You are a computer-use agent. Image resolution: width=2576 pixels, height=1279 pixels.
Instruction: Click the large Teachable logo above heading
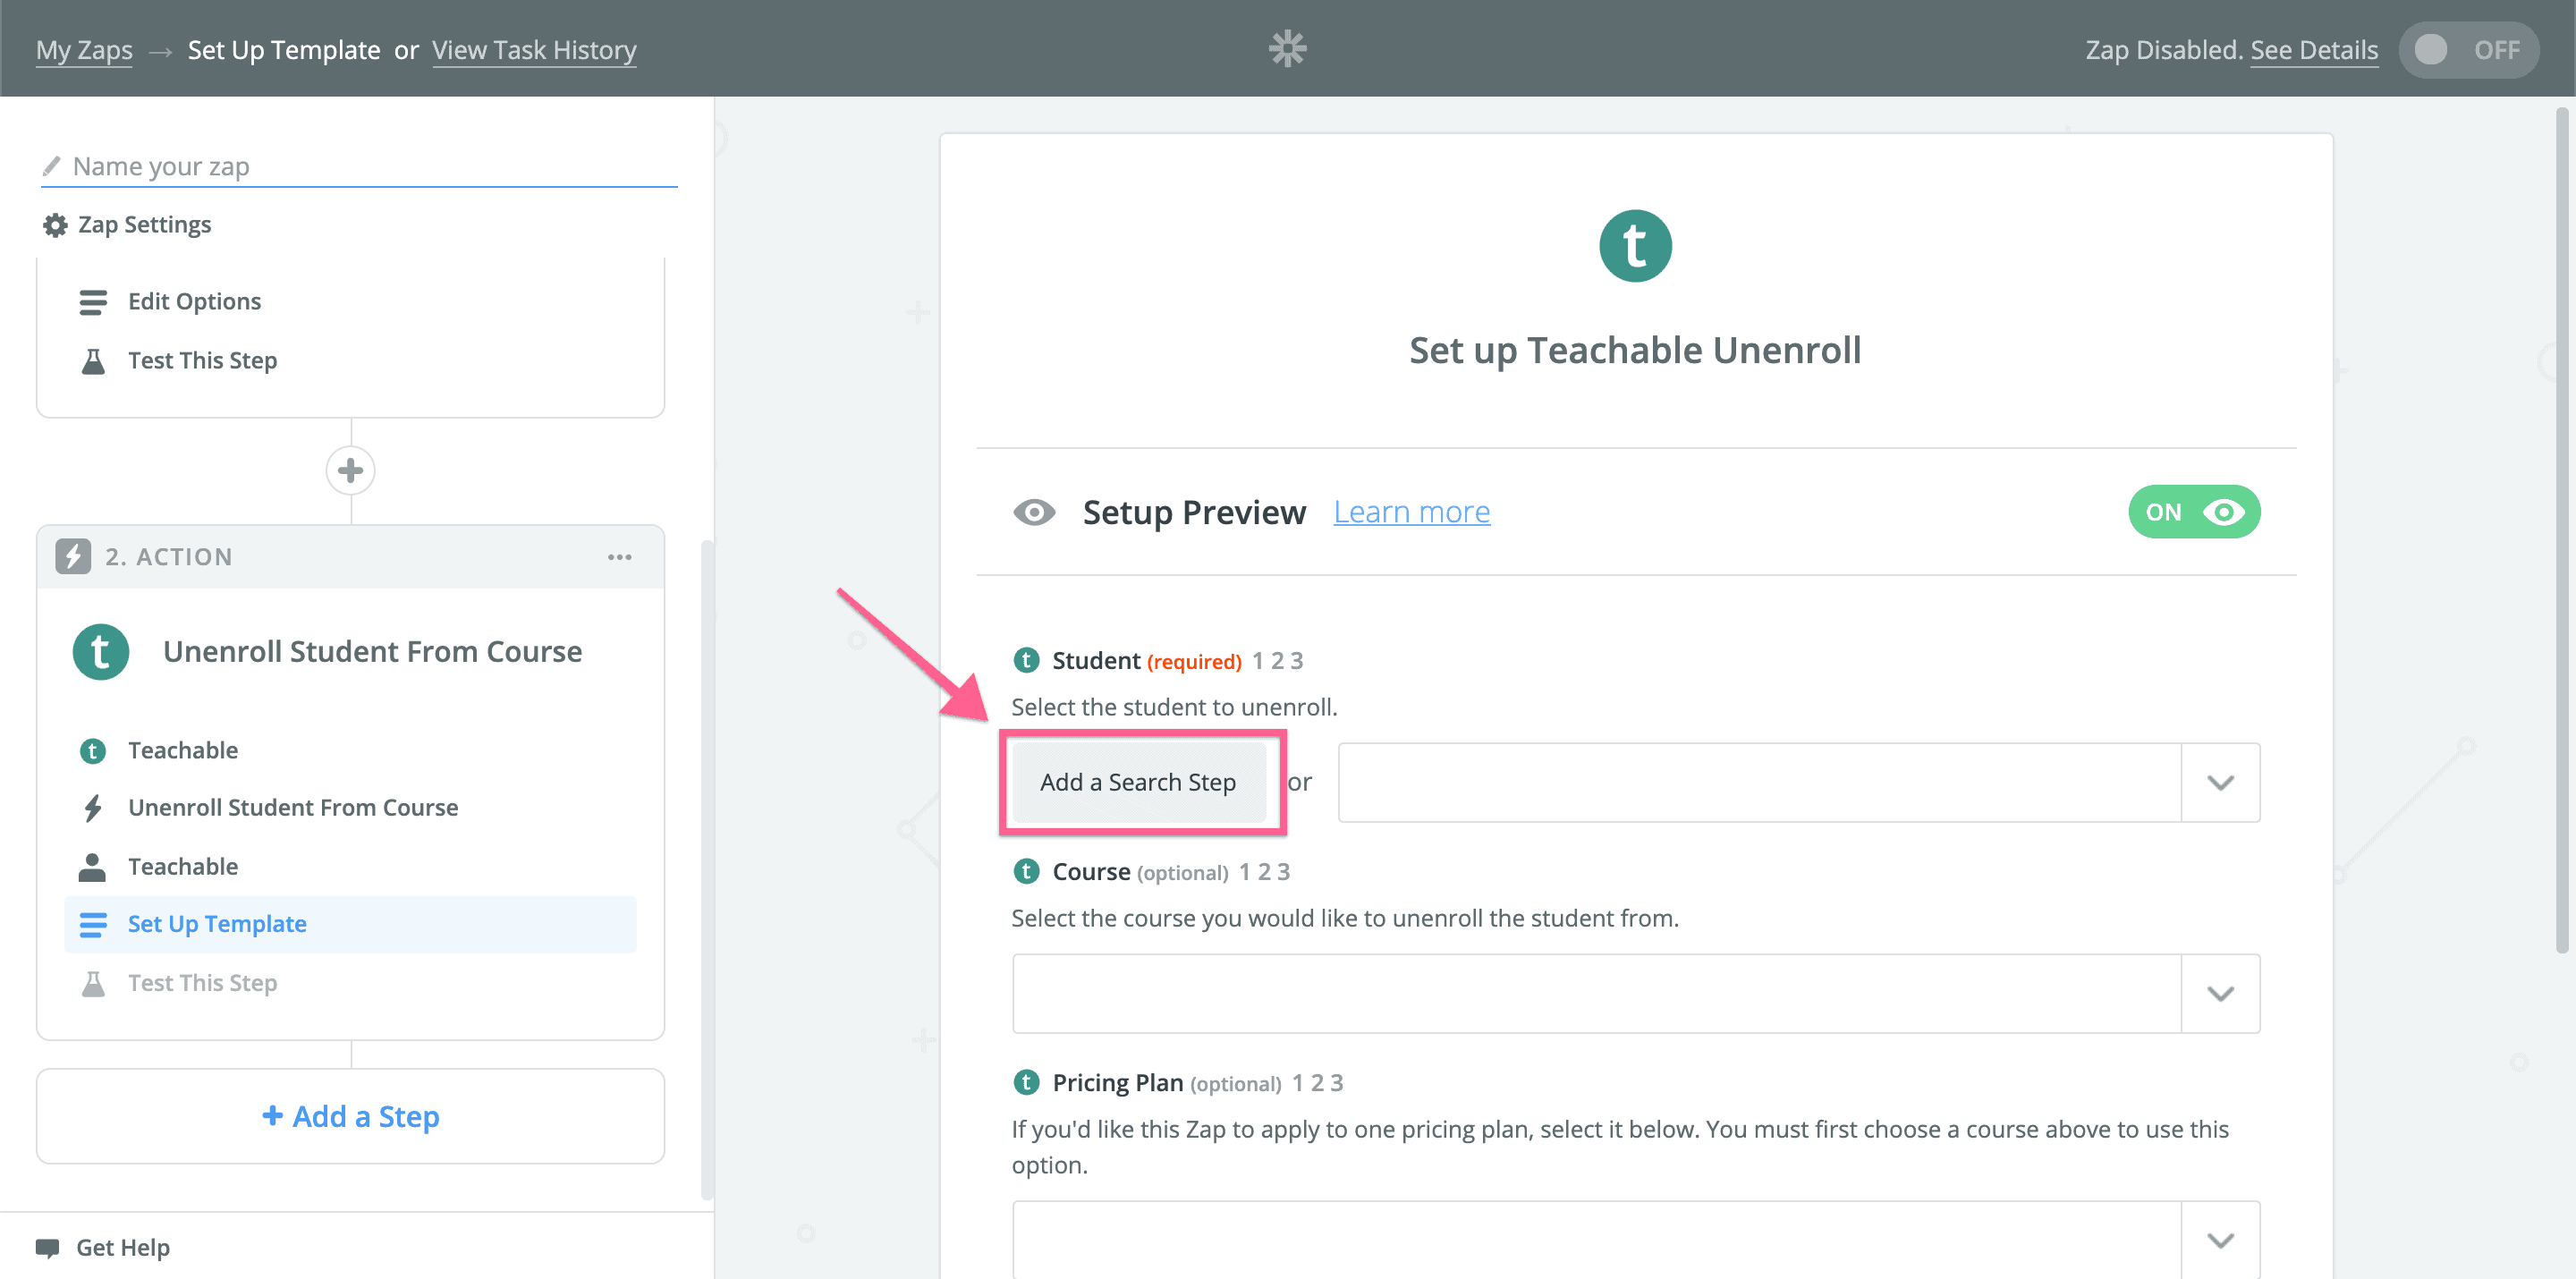1635,246
